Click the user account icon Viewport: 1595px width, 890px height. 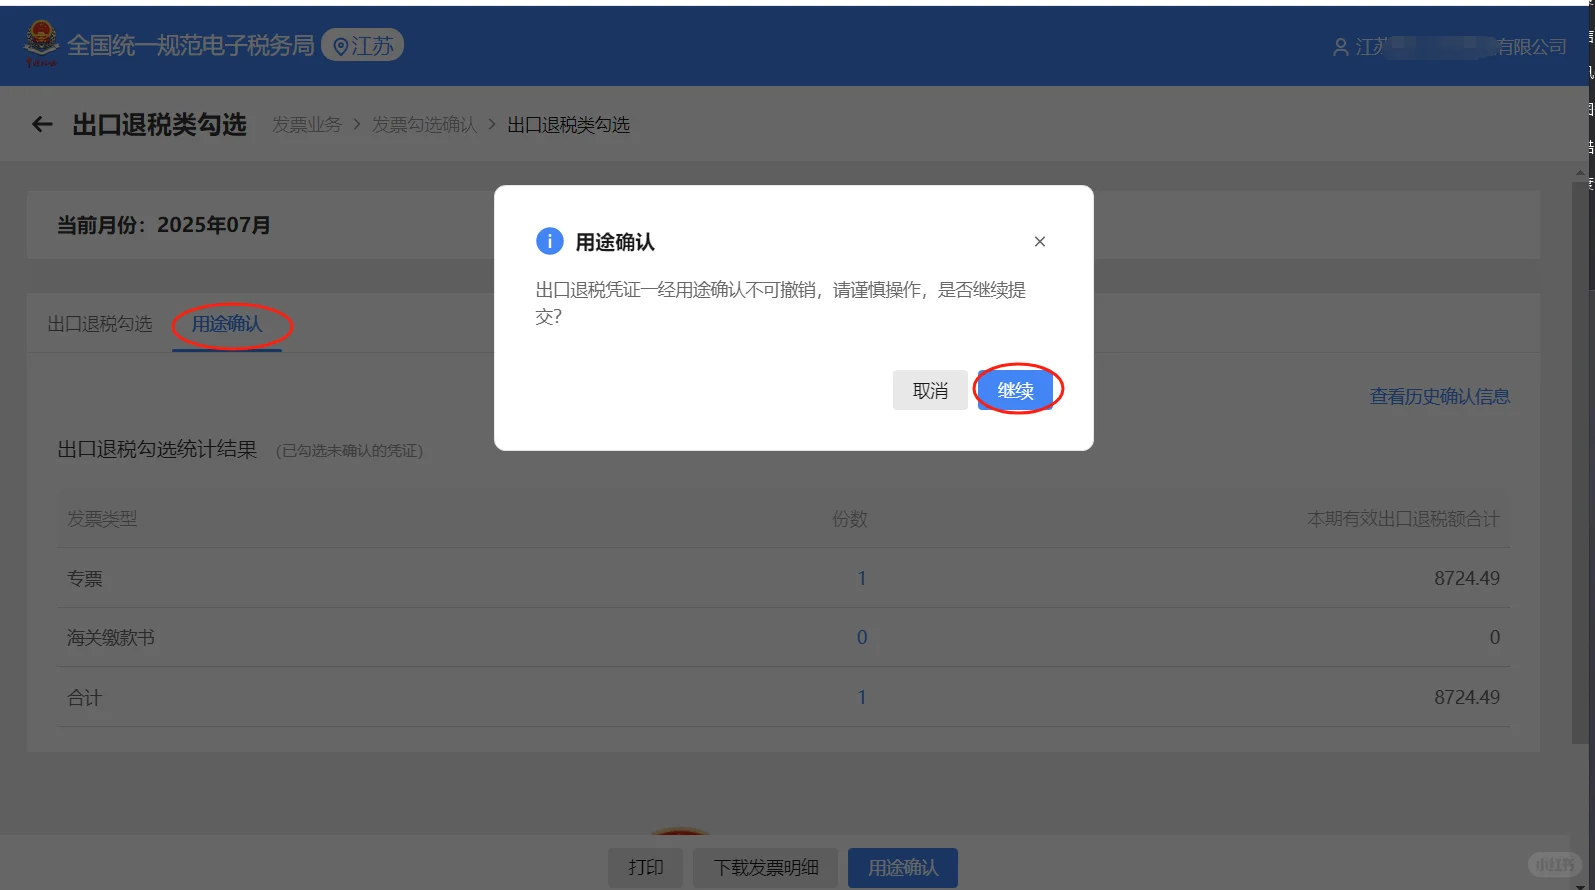[1341, 47]
